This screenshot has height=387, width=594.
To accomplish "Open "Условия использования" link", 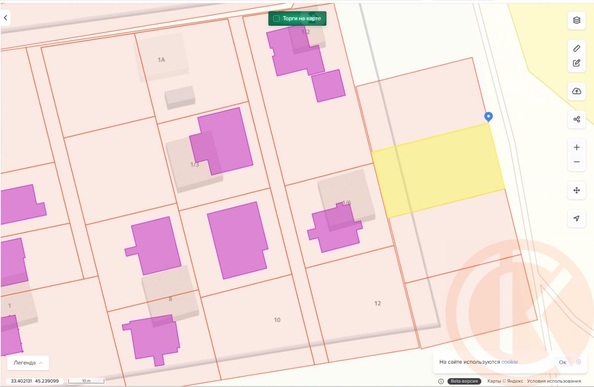I will pos(553,381).
